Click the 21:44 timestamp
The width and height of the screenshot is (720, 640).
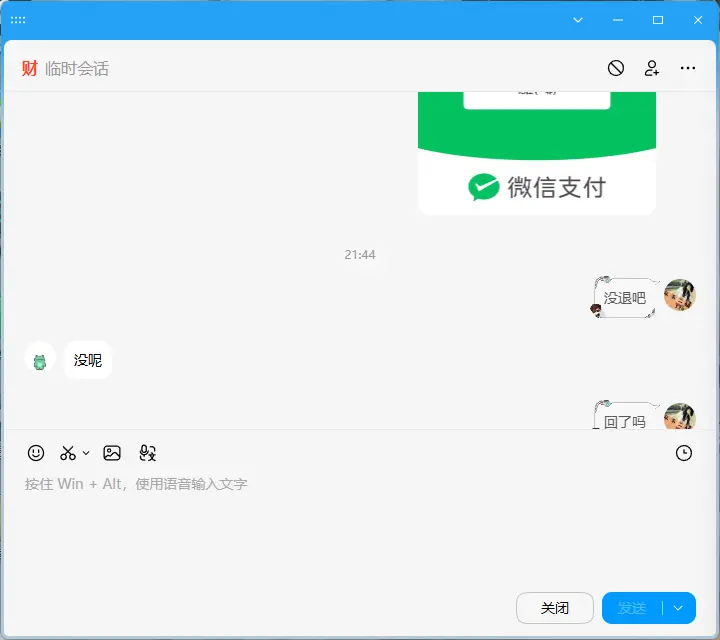tap(360, 254)
